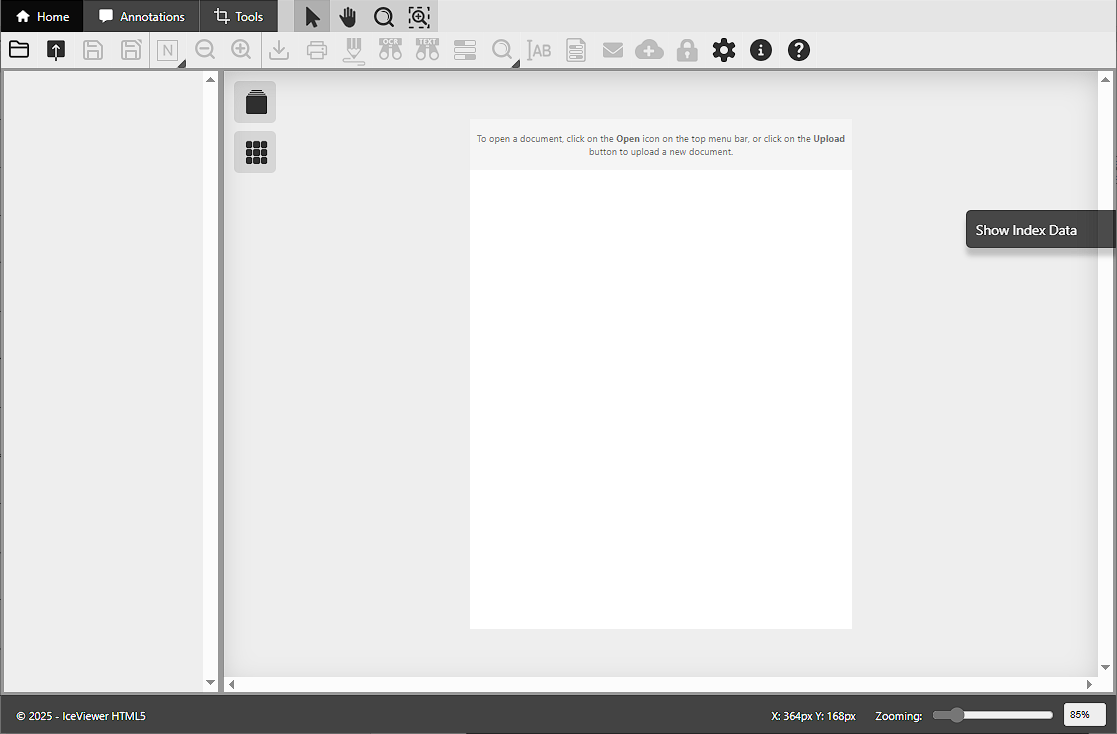This screenshot has width=1117, height=734.
Task: Select the pointer arrow tool
Action: click(x=312, y=17)
